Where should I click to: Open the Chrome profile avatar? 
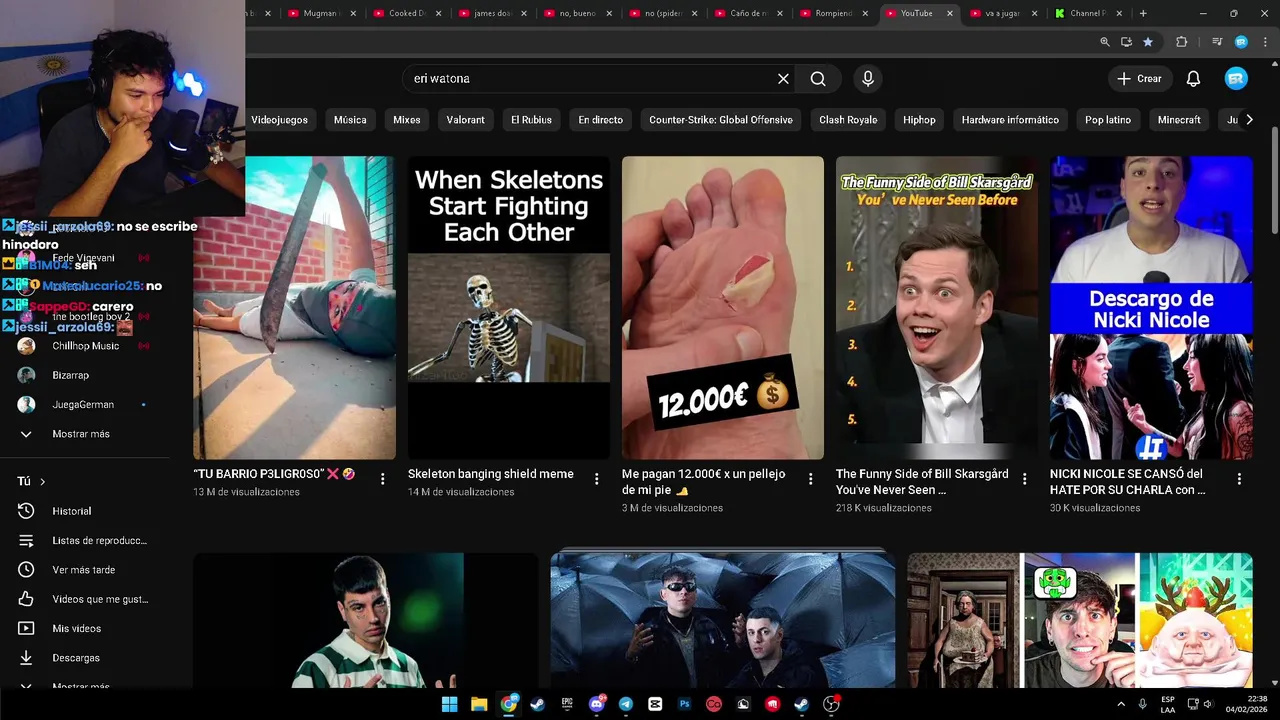tap(1241, 42)
